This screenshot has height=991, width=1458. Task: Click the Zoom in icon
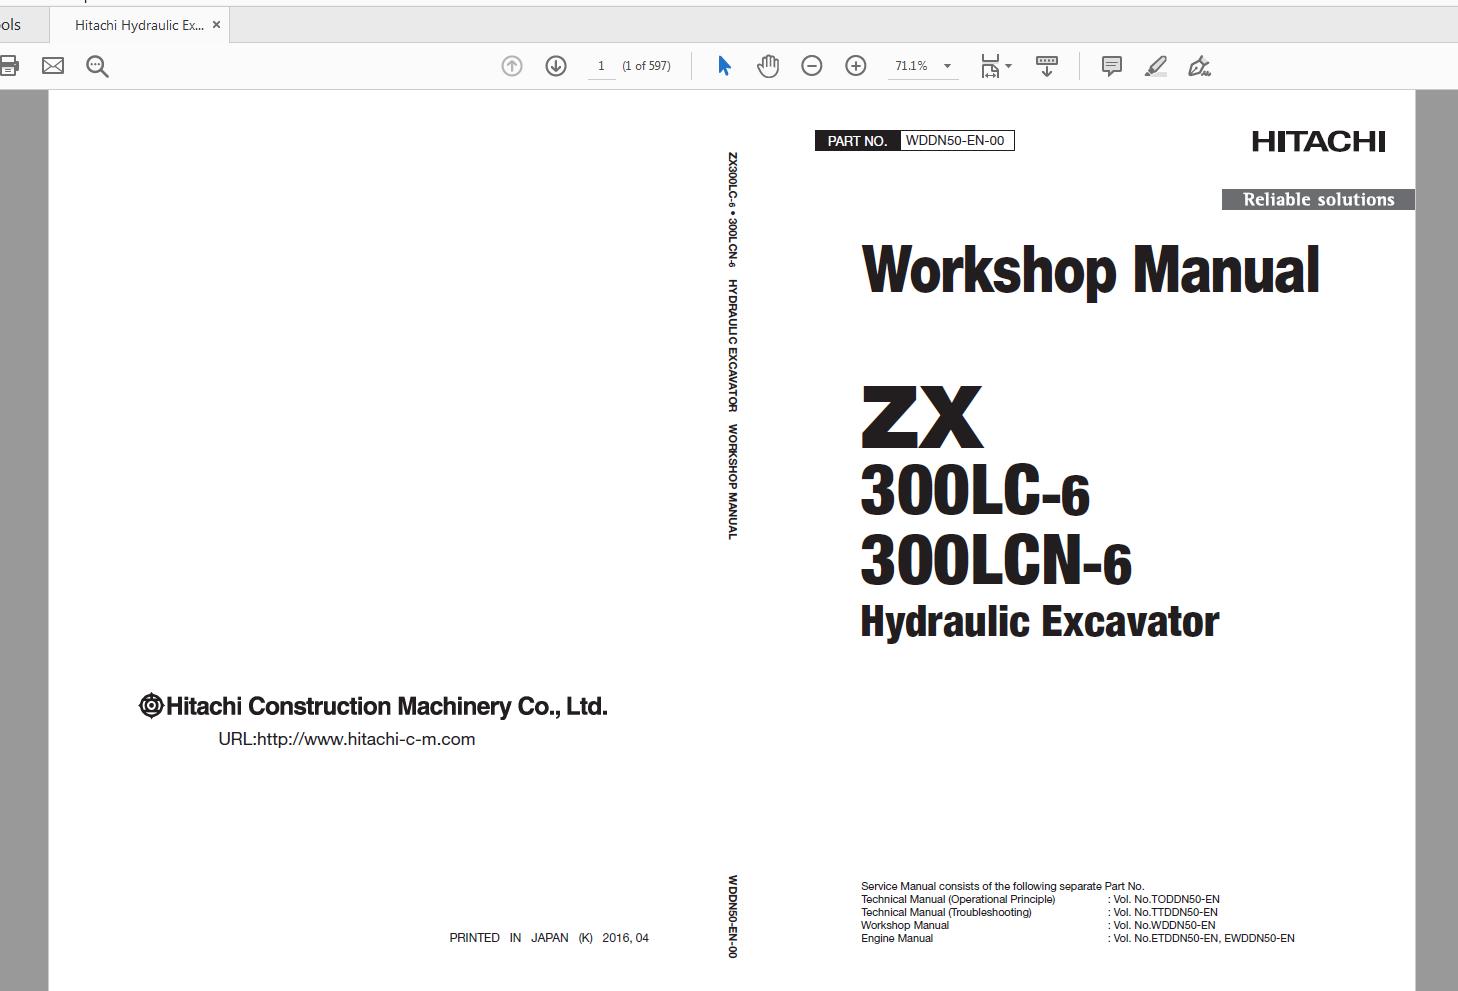point(855,65)
